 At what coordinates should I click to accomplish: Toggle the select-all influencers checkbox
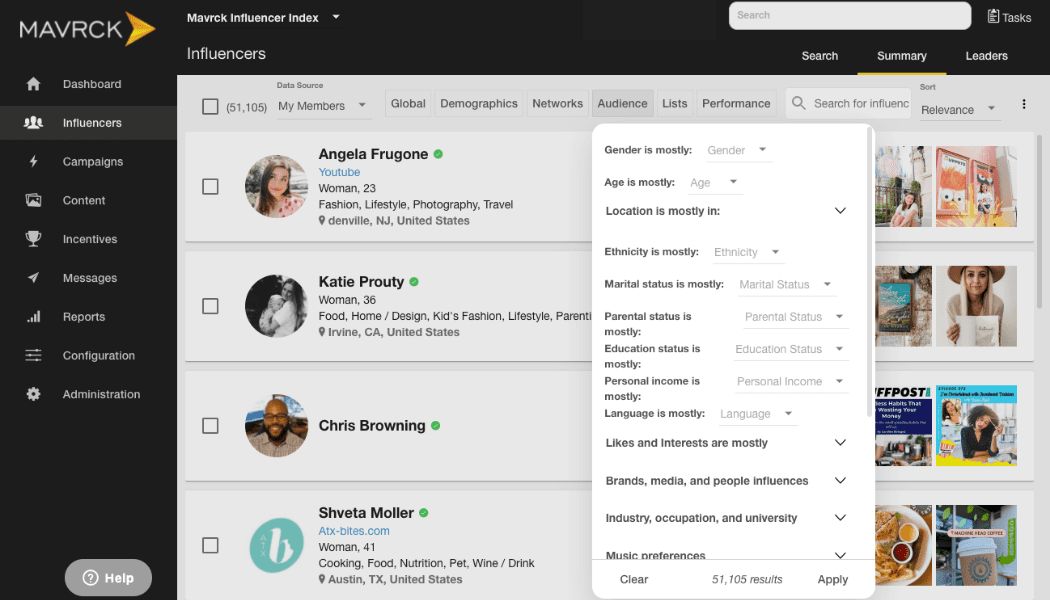click(210, 106)
